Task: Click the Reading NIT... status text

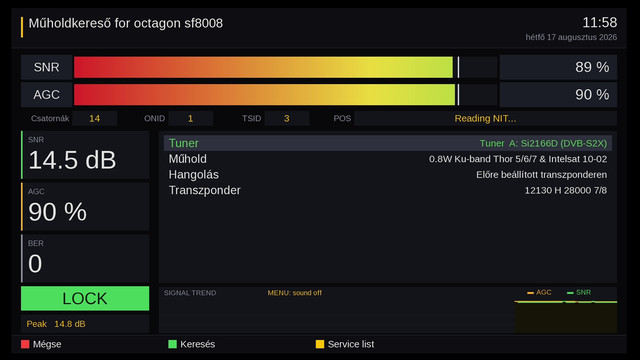Action: (x=485, y=118)
